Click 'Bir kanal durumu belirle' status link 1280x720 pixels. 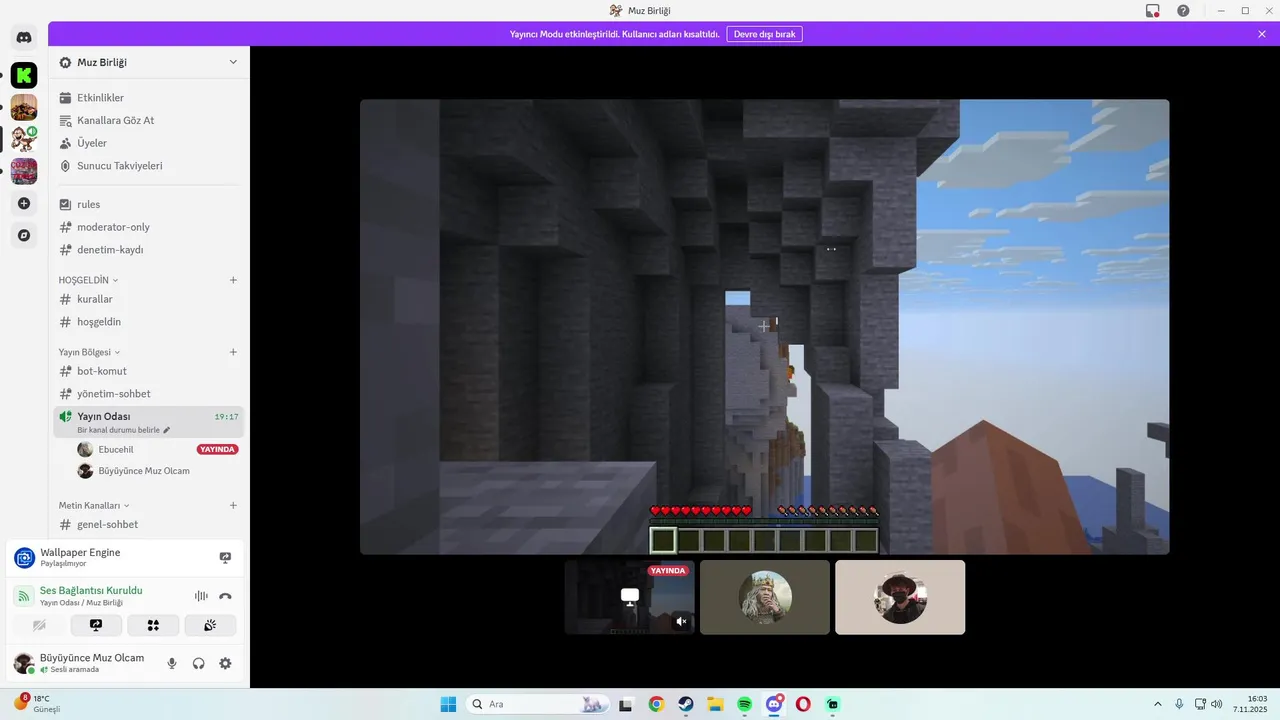coord(123,430)
